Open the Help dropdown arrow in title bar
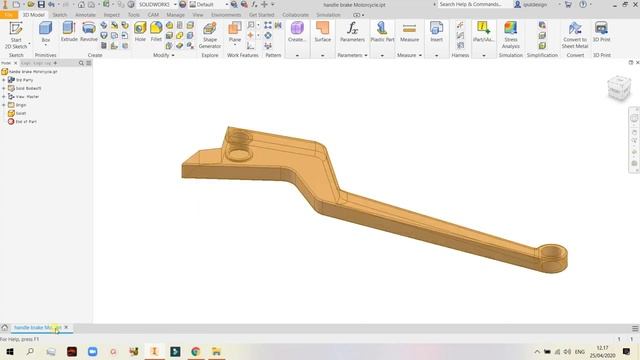The width and height of the screenshot is (640, 360). pos(591,4)
